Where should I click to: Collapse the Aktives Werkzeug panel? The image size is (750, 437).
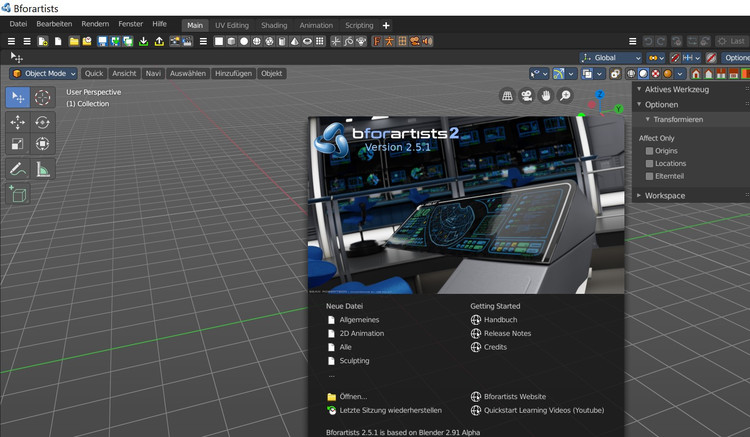639,89
